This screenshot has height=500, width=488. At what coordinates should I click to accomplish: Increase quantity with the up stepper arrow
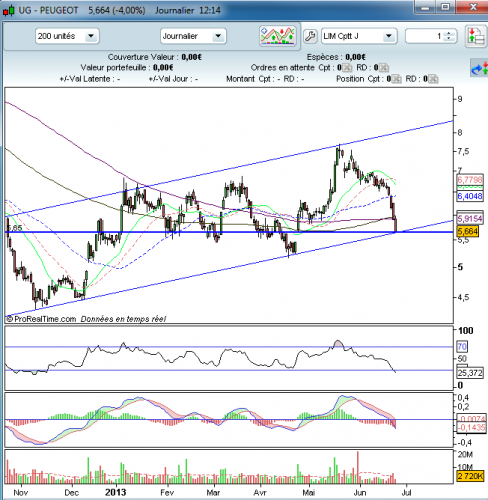point(449,33)
